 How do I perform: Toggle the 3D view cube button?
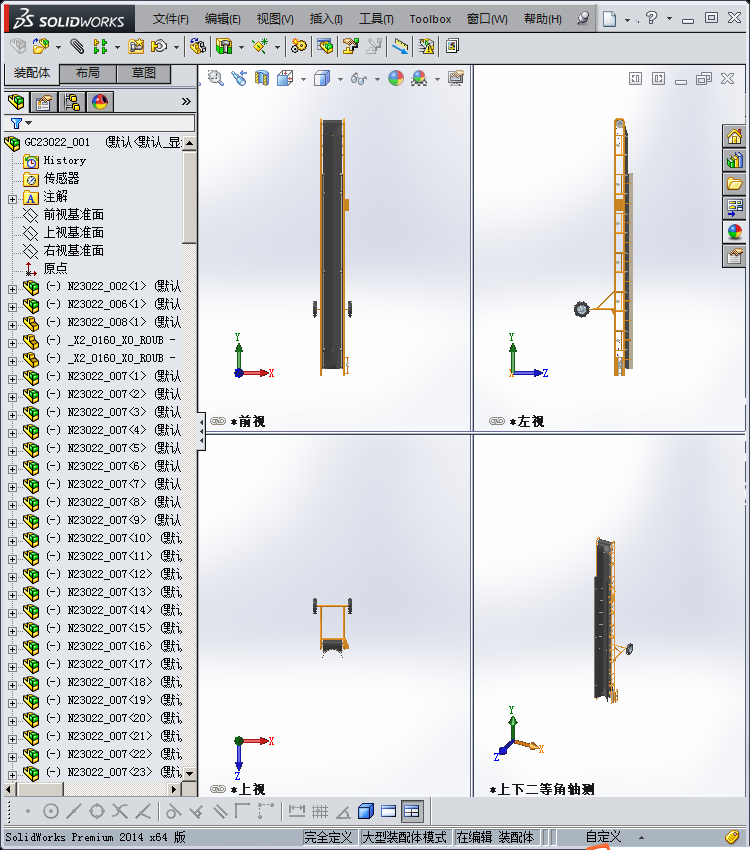click(366, 811)
